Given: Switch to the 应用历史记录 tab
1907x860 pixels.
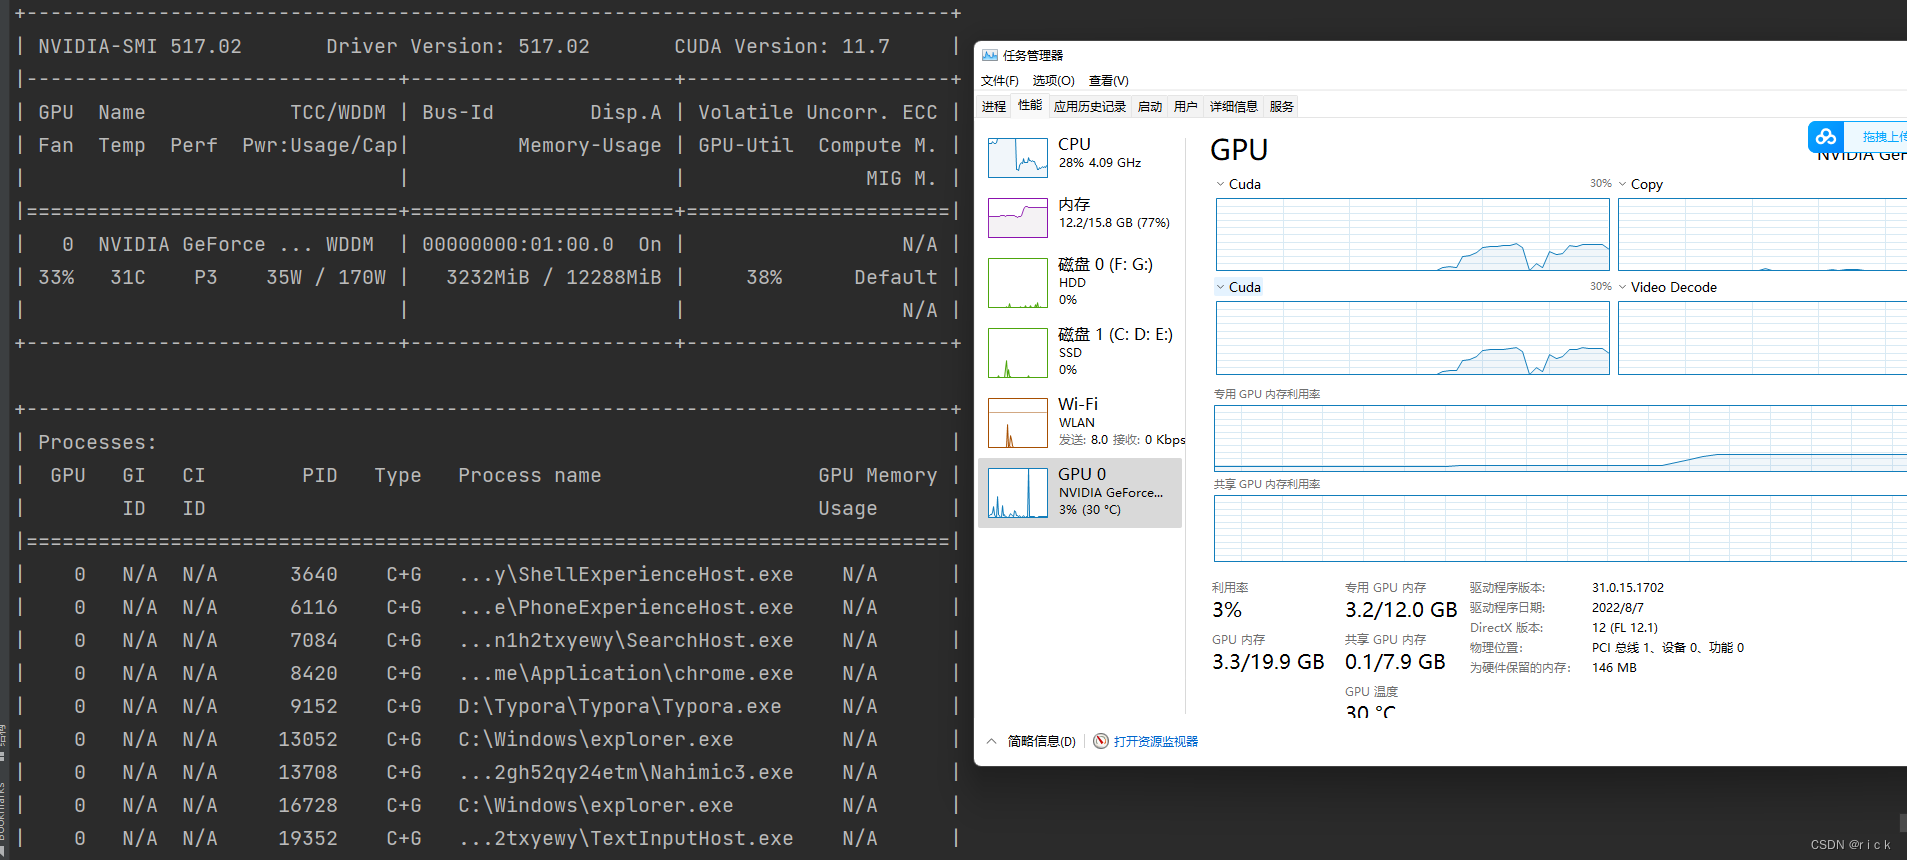Looking at the screenshot, I should (1090, 107).
